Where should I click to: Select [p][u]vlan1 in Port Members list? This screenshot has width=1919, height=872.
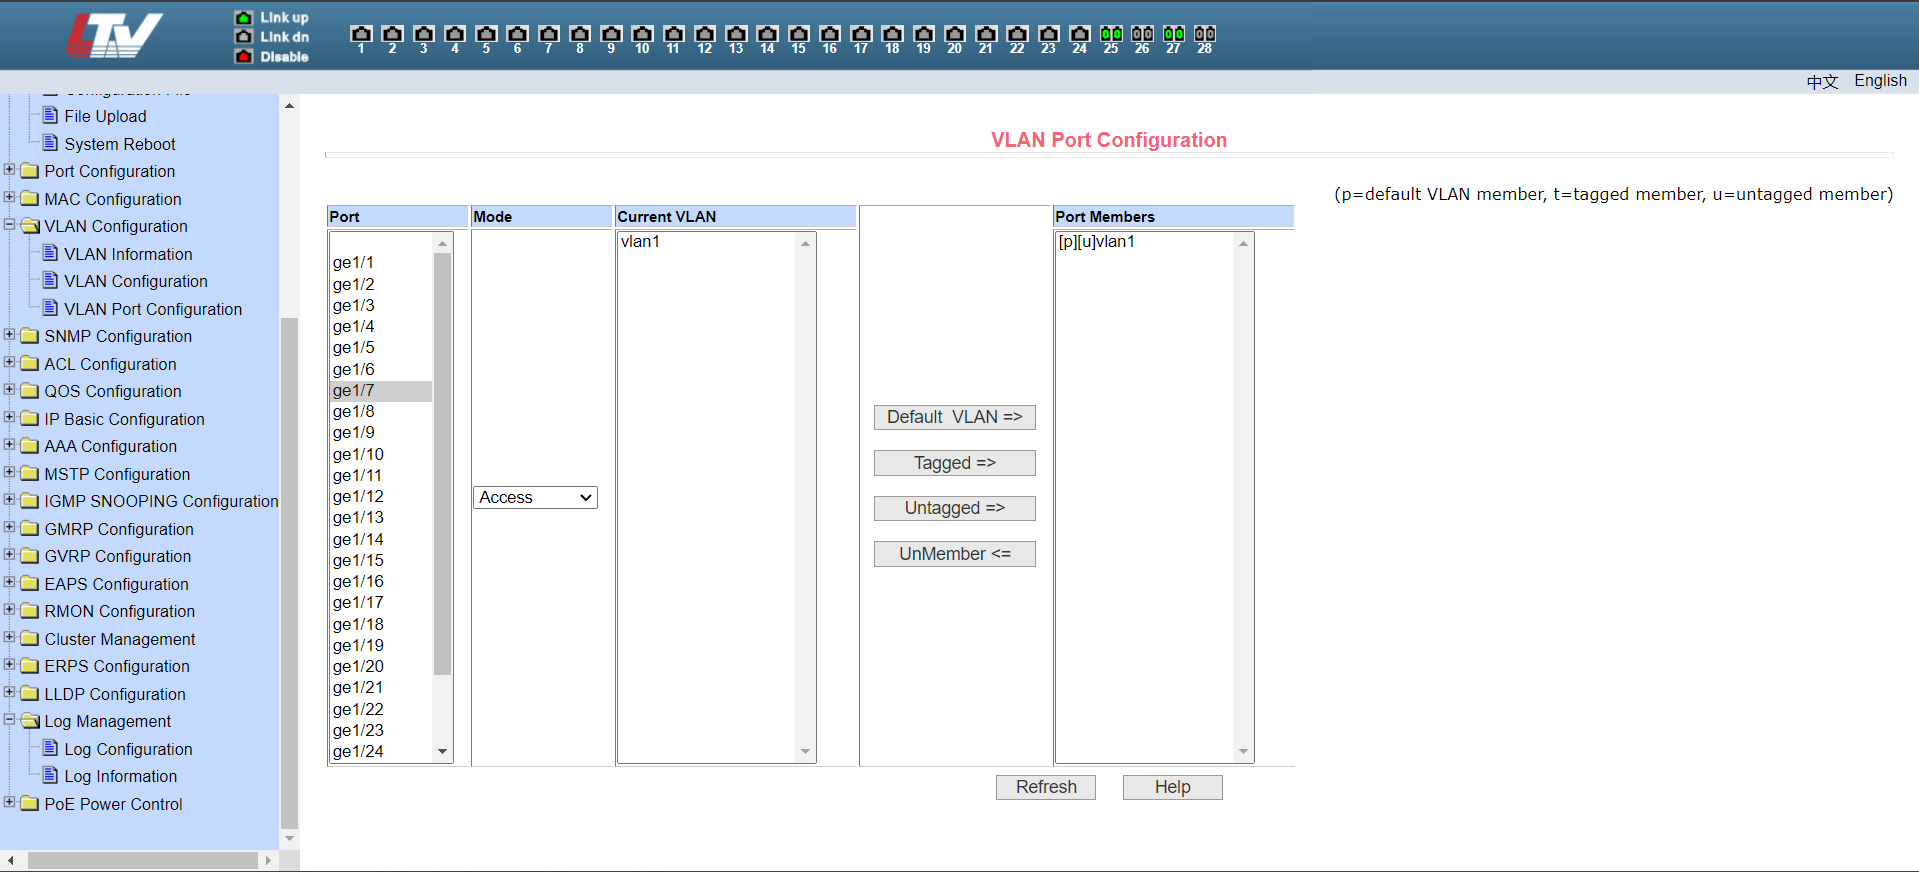click(1144, 241)
